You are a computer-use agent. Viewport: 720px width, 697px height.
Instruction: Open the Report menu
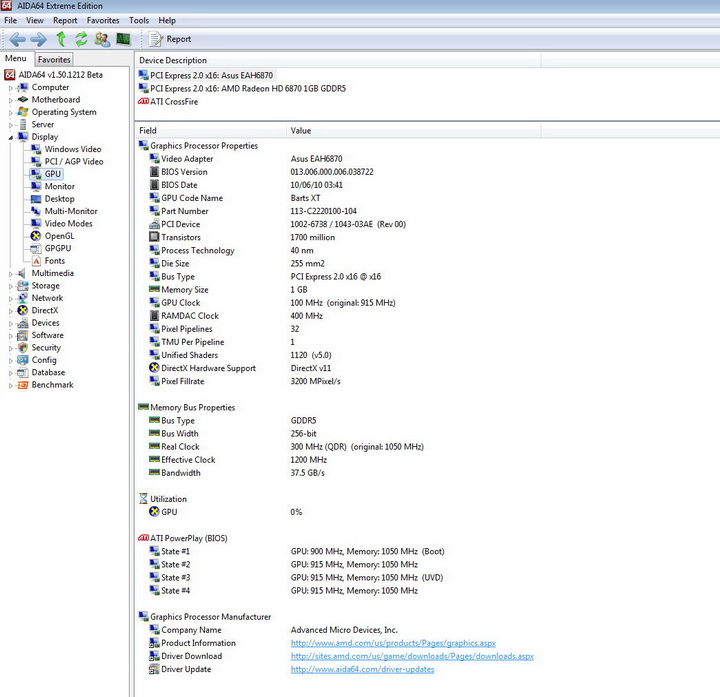(65, 21)
